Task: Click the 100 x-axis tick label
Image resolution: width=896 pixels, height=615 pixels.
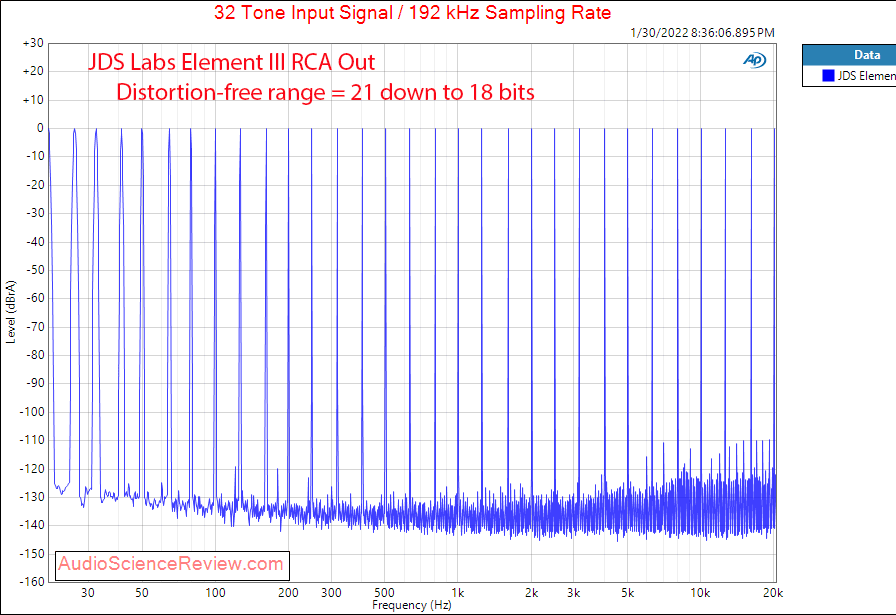Action: pos(215,593)
